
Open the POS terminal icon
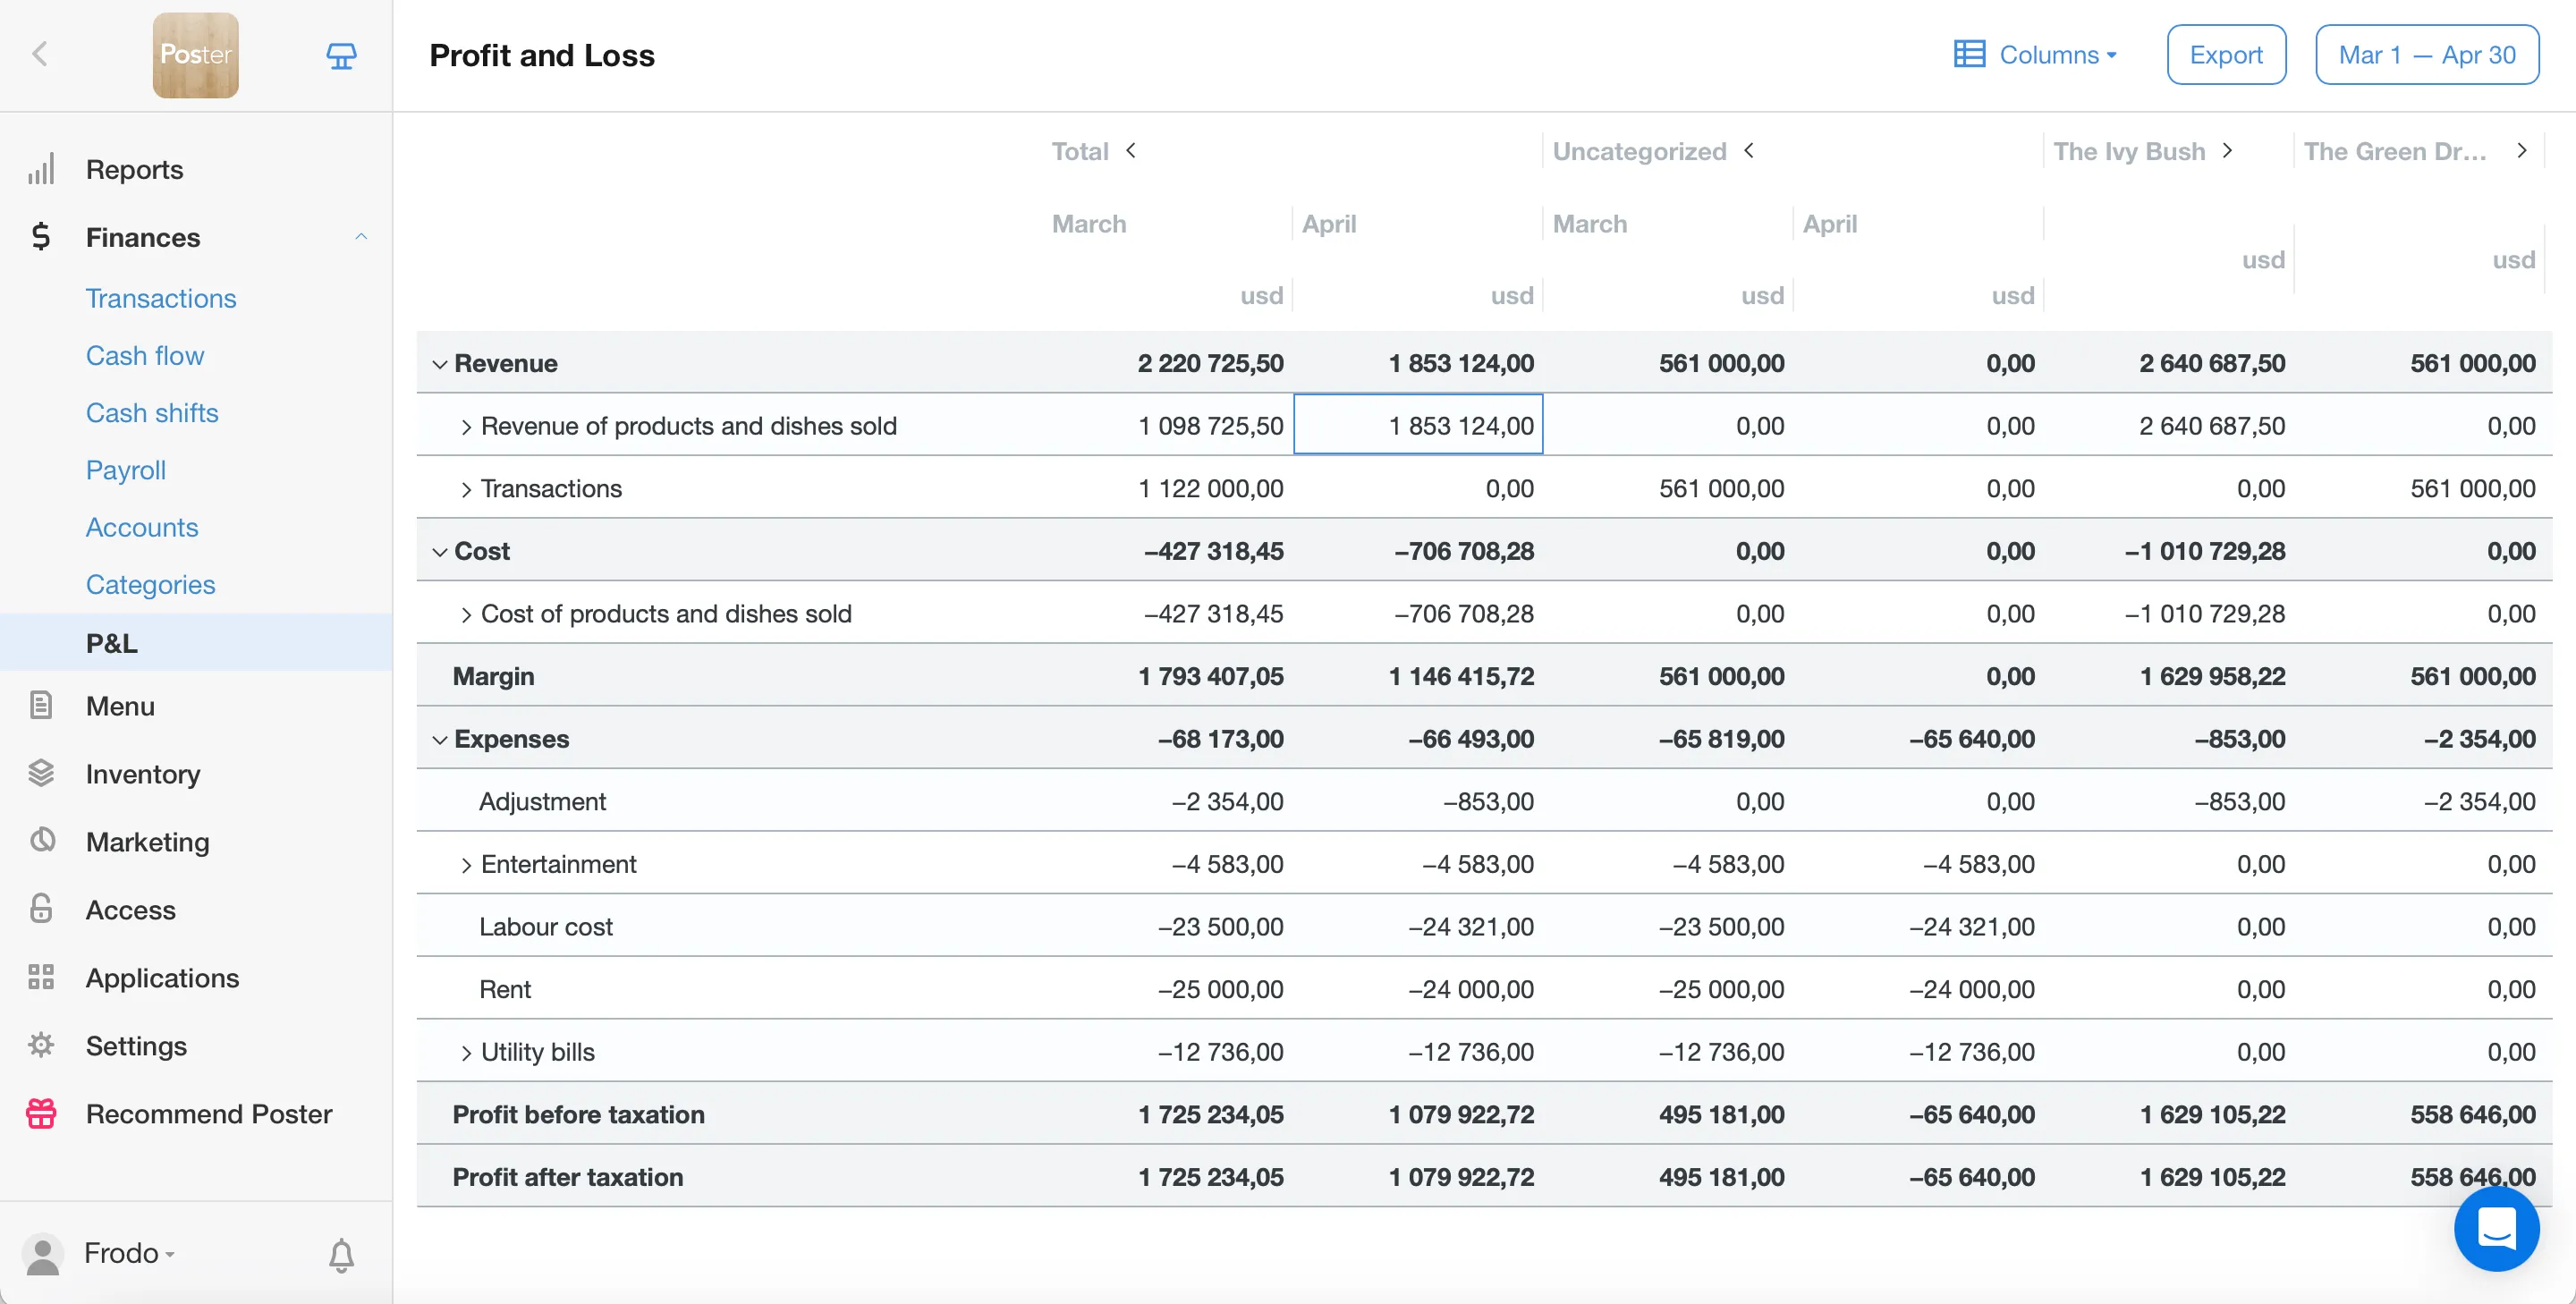point(341,56)
